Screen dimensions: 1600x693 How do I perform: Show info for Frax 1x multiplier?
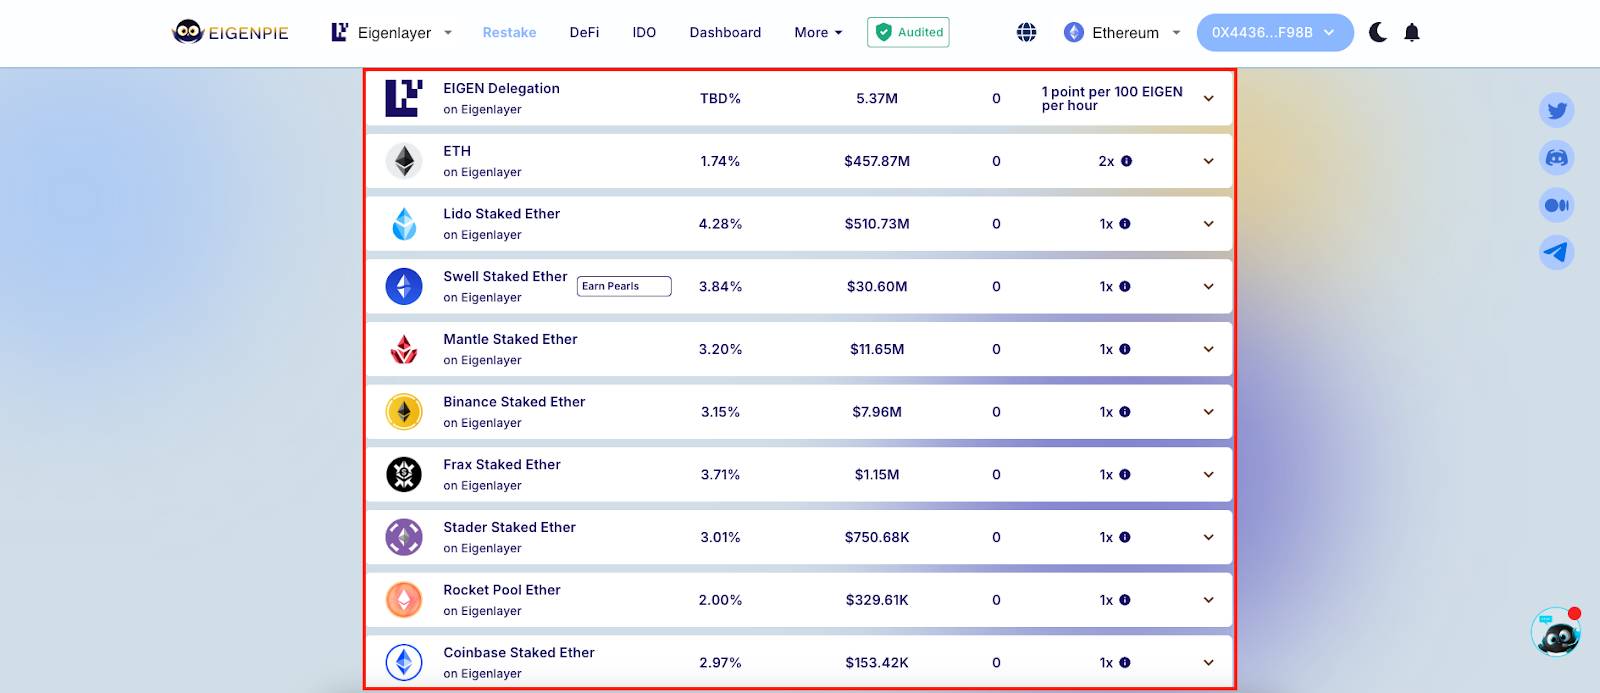1125,474
